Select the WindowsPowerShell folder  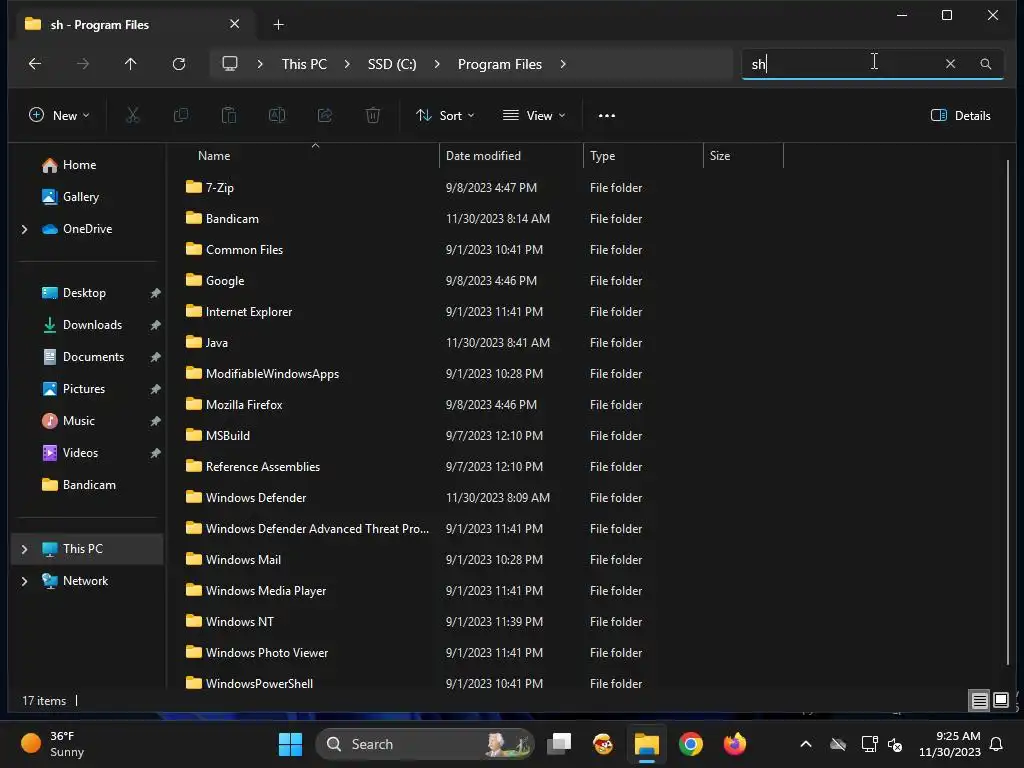[259, 684]
